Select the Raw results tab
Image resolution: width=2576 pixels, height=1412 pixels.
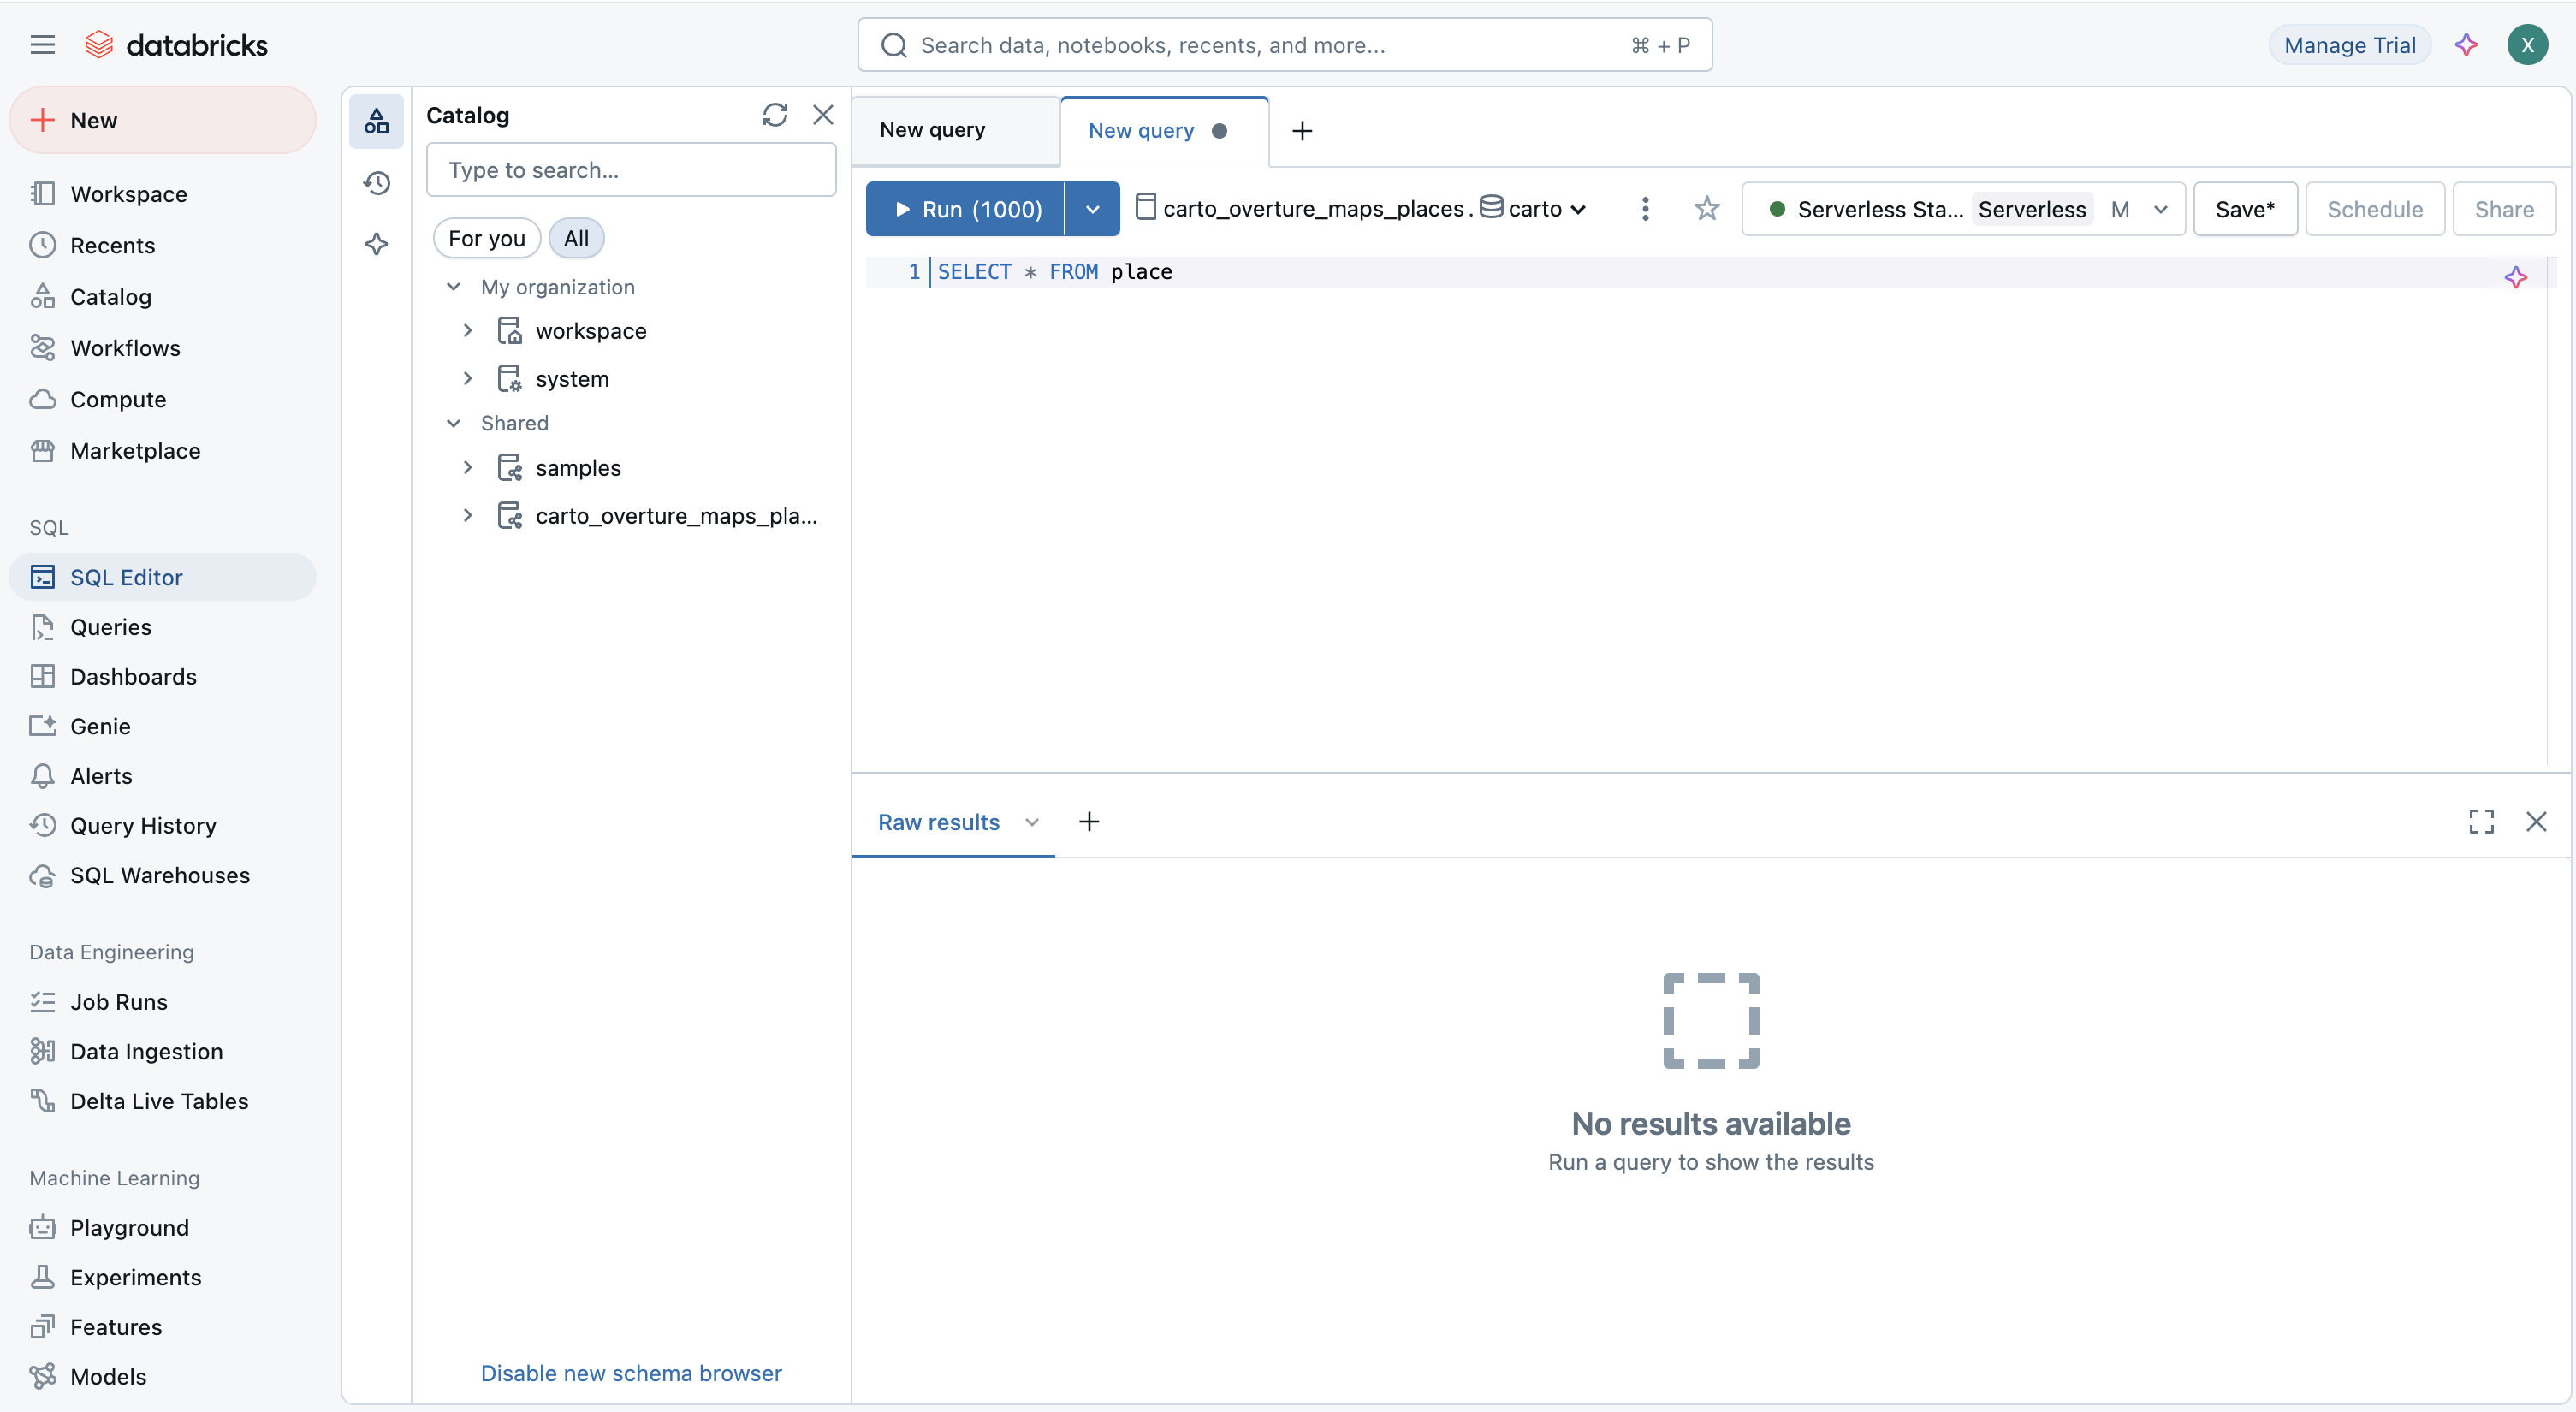click(938, 822)
